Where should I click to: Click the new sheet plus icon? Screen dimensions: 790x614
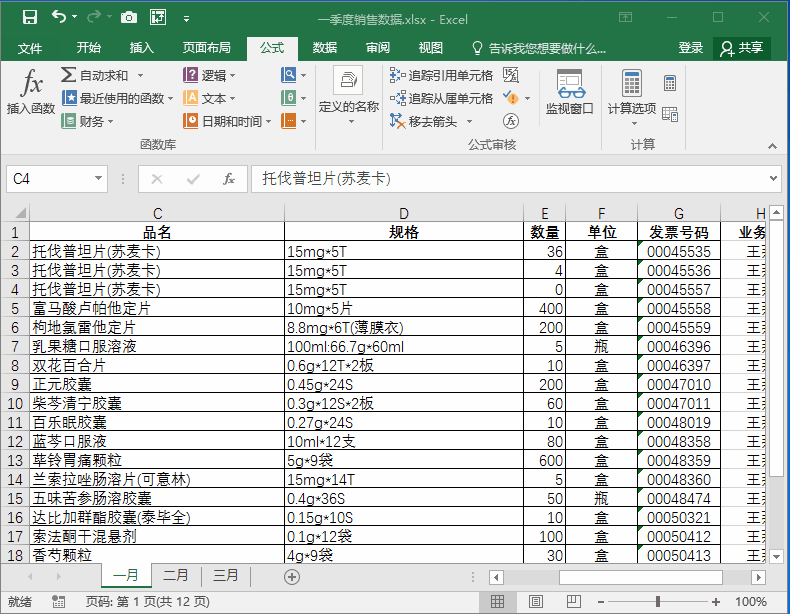click(x=292, y=577)
